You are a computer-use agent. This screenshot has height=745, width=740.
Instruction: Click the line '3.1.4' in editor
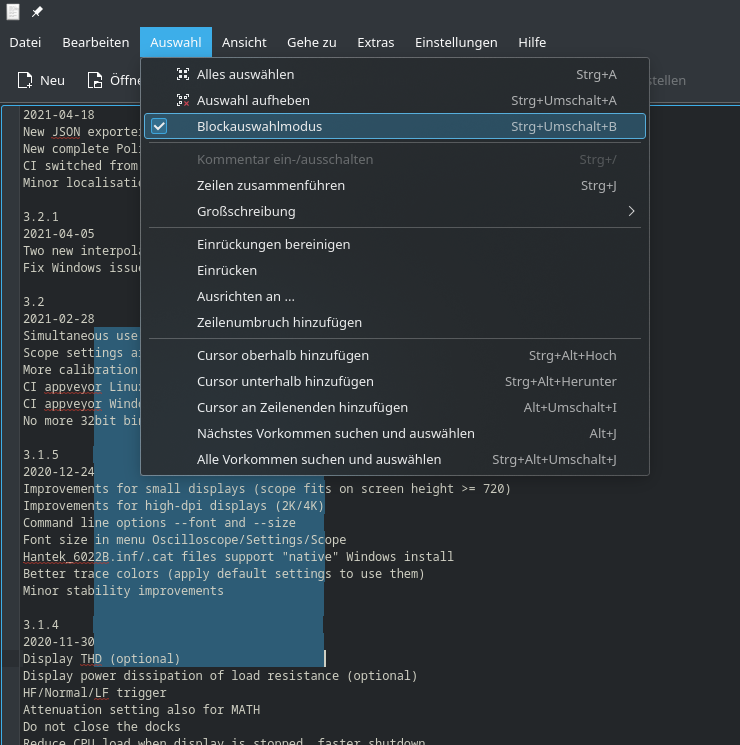click(x=41, y=625)
